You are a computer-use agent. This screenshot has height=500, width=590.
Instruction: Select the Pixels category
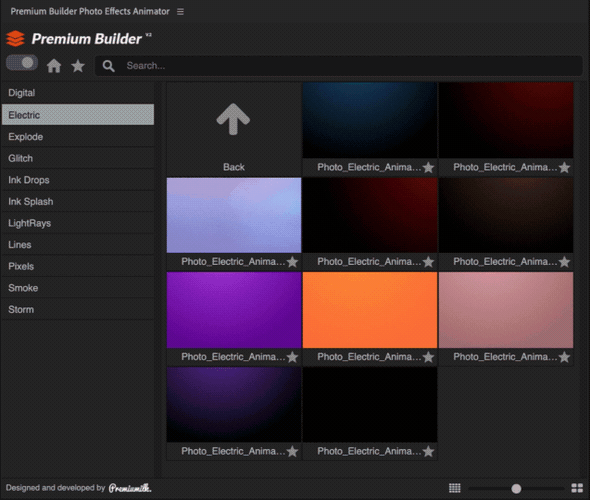pyautogui.click(x=78, y=266)
